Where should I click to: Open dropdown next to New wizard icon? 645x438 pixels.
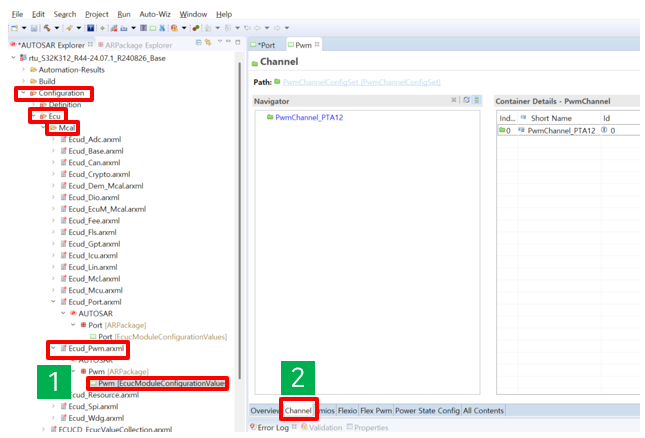[x=24, y=28]
